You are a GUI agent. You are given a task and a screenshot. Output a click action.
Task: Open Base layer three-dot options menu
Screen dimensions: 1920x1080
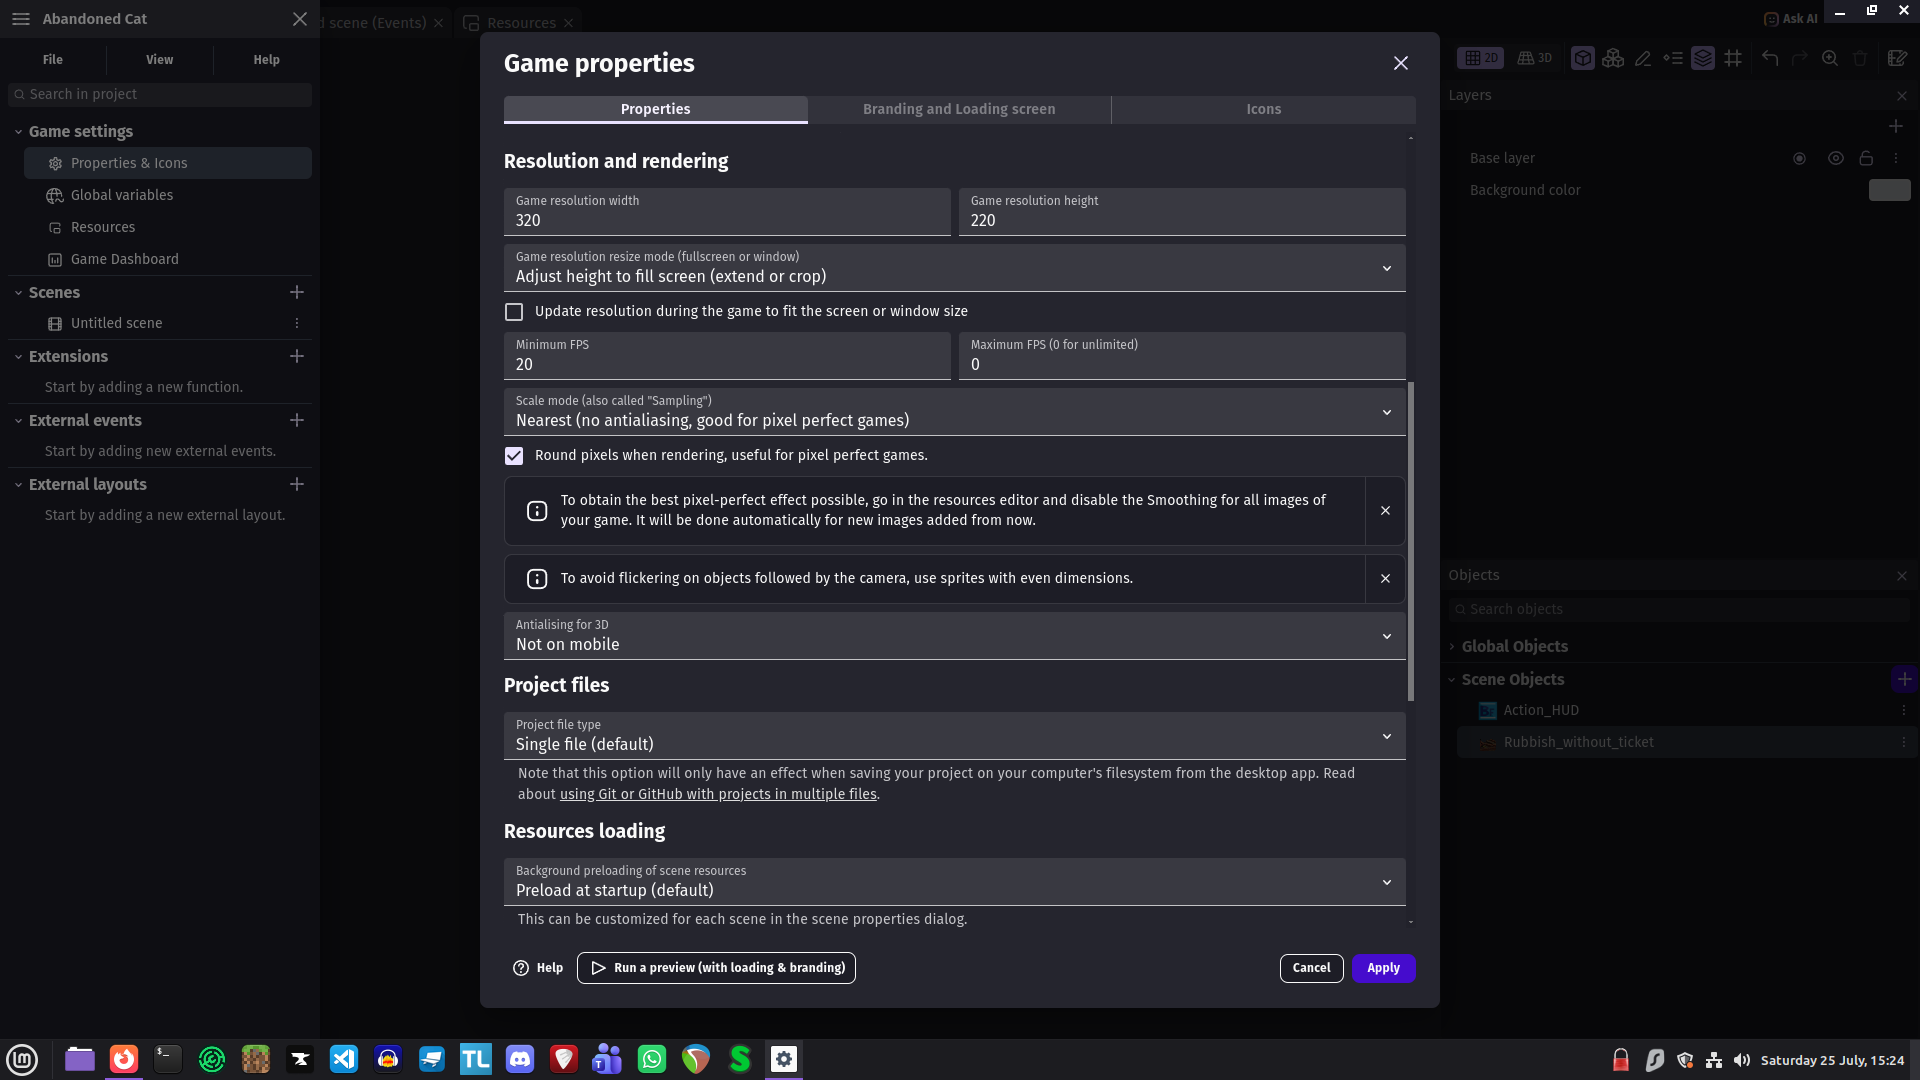pos(1896,158)
